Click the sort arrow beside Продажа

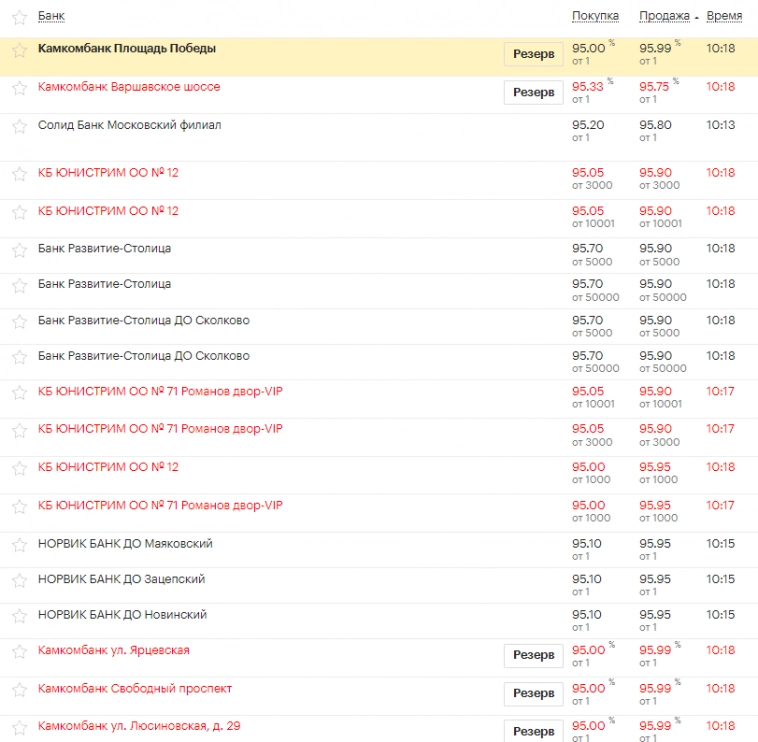click(x=697, y=18)
